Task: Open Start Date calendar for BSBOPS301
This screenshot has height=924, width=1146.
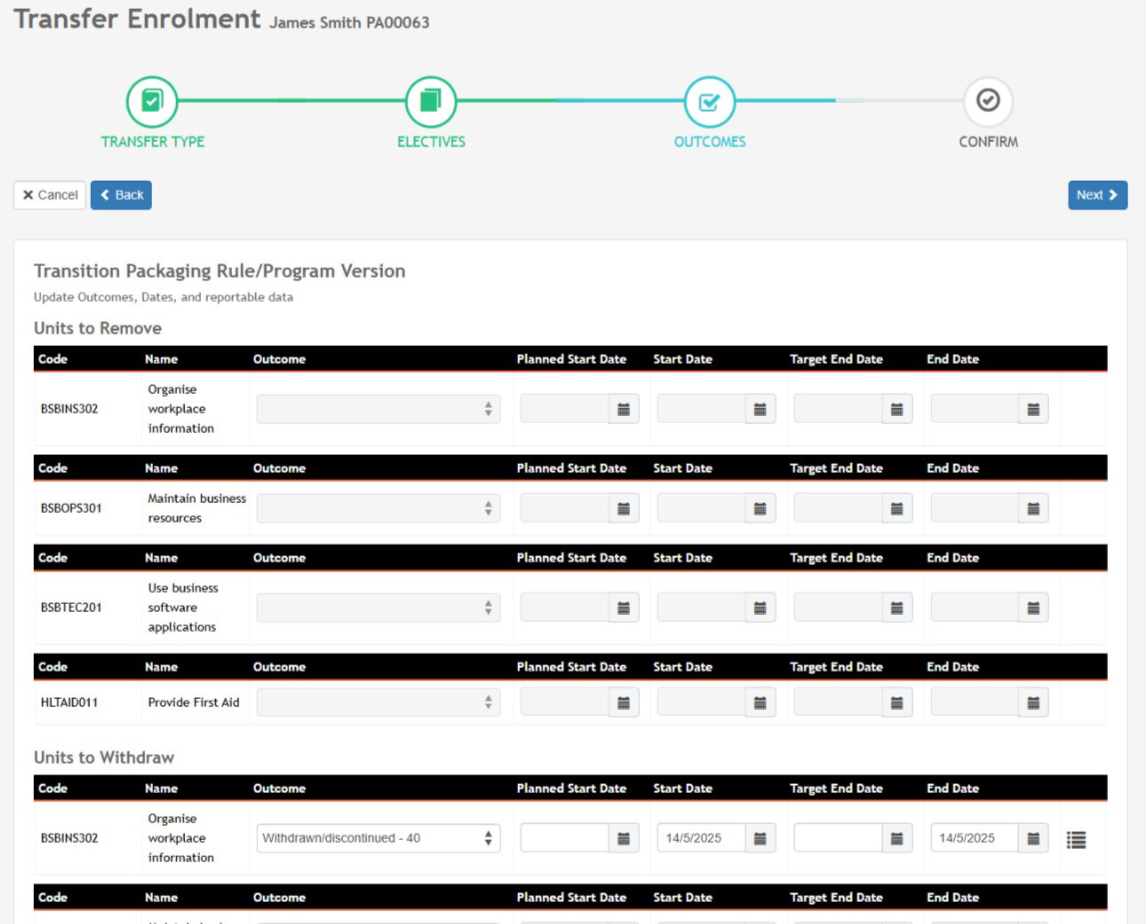Action: pyautogui.click(x=761, y=509)
